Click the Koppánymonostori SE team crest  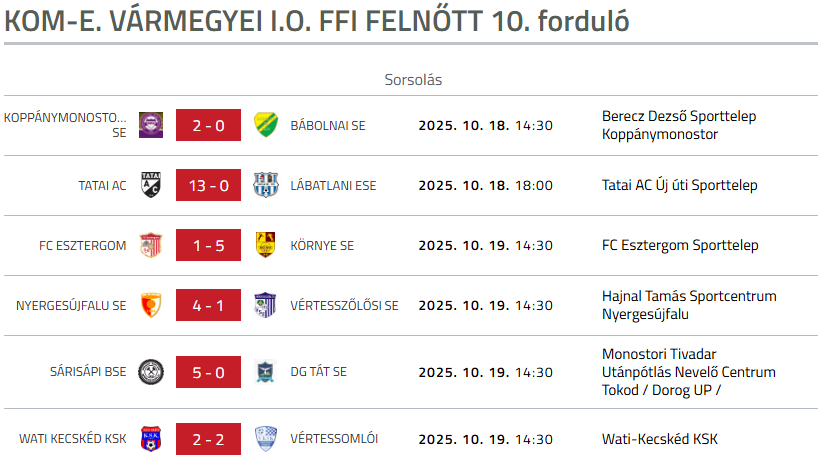[x=151, y=125]
